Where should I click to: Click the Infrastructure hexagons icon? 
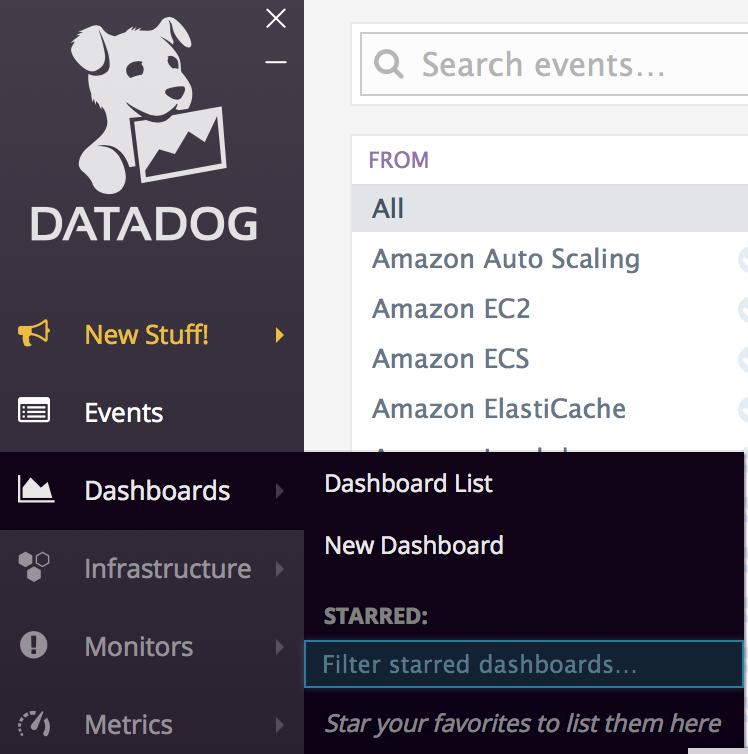pyautogui.click(x=34, y=566)
